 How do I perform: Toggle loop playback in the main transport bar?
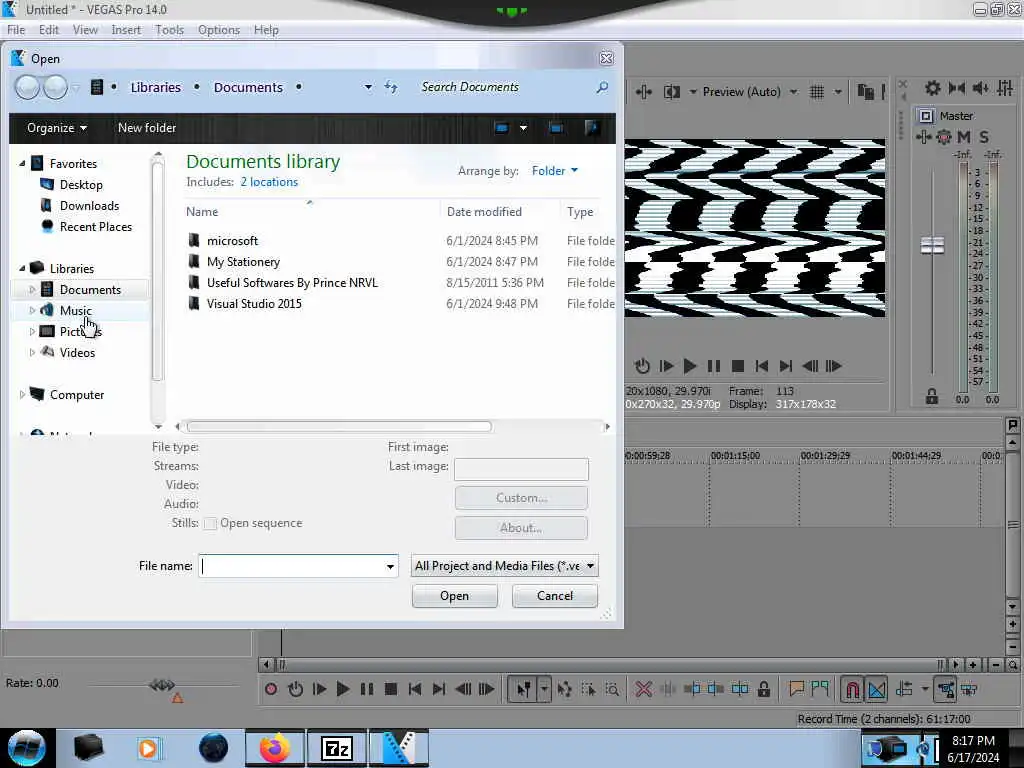pos(295,689)
